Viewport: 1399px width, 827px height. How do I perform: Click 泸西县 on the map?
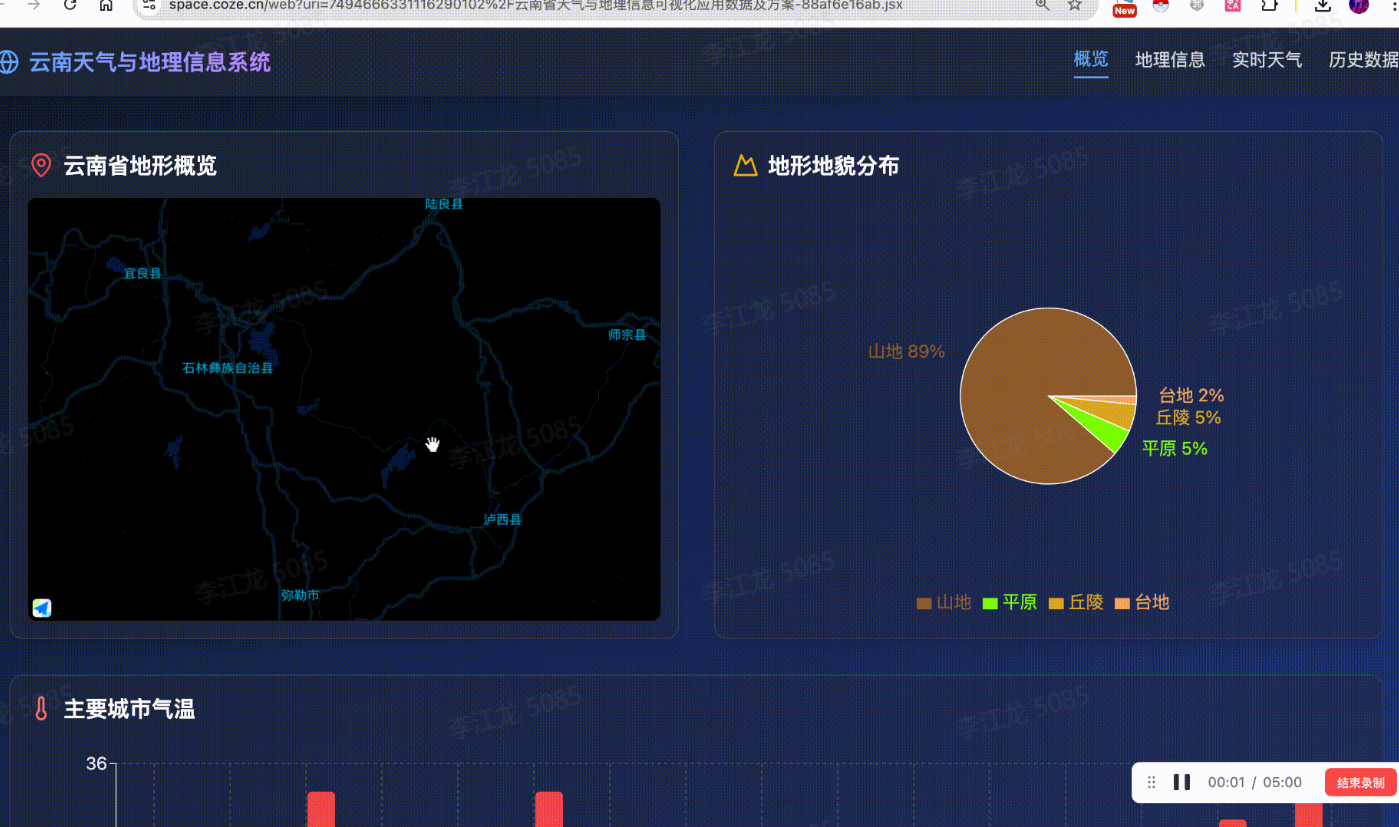pyautogui.click(x=502, y=519)
